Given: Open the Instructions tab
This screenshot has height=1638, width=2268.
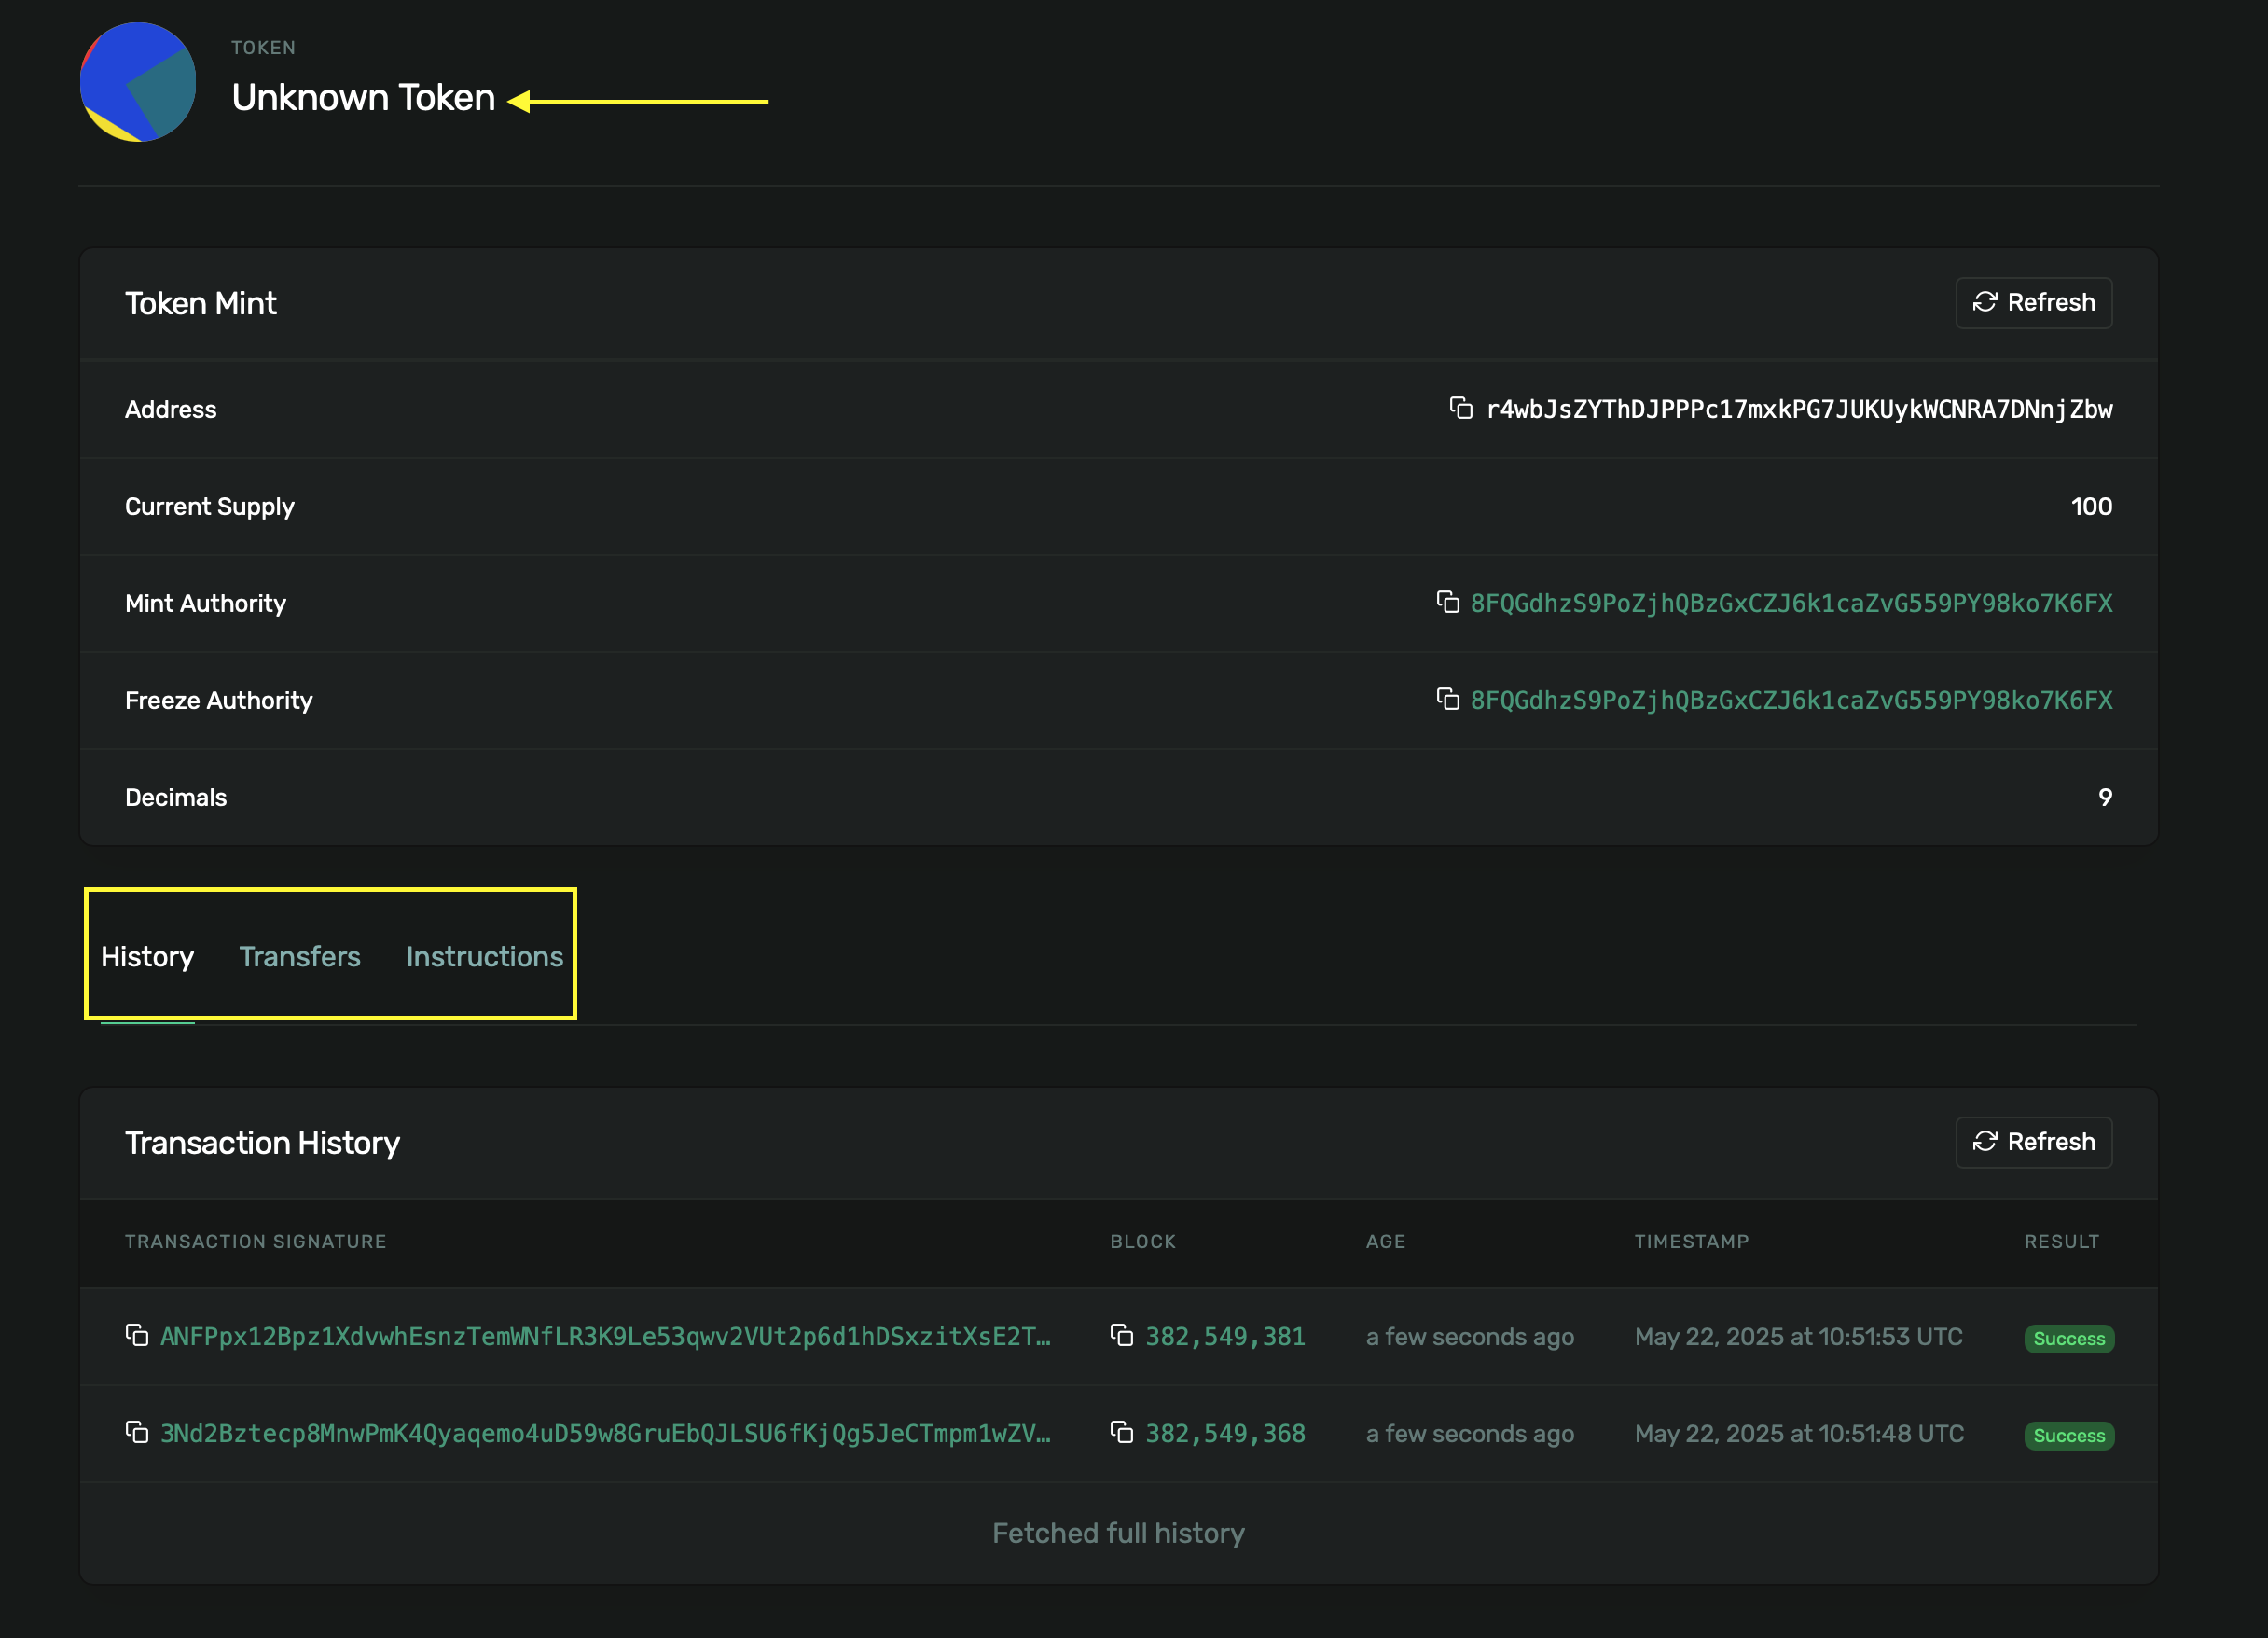Looking at the screenshot, I should point(483,956).
